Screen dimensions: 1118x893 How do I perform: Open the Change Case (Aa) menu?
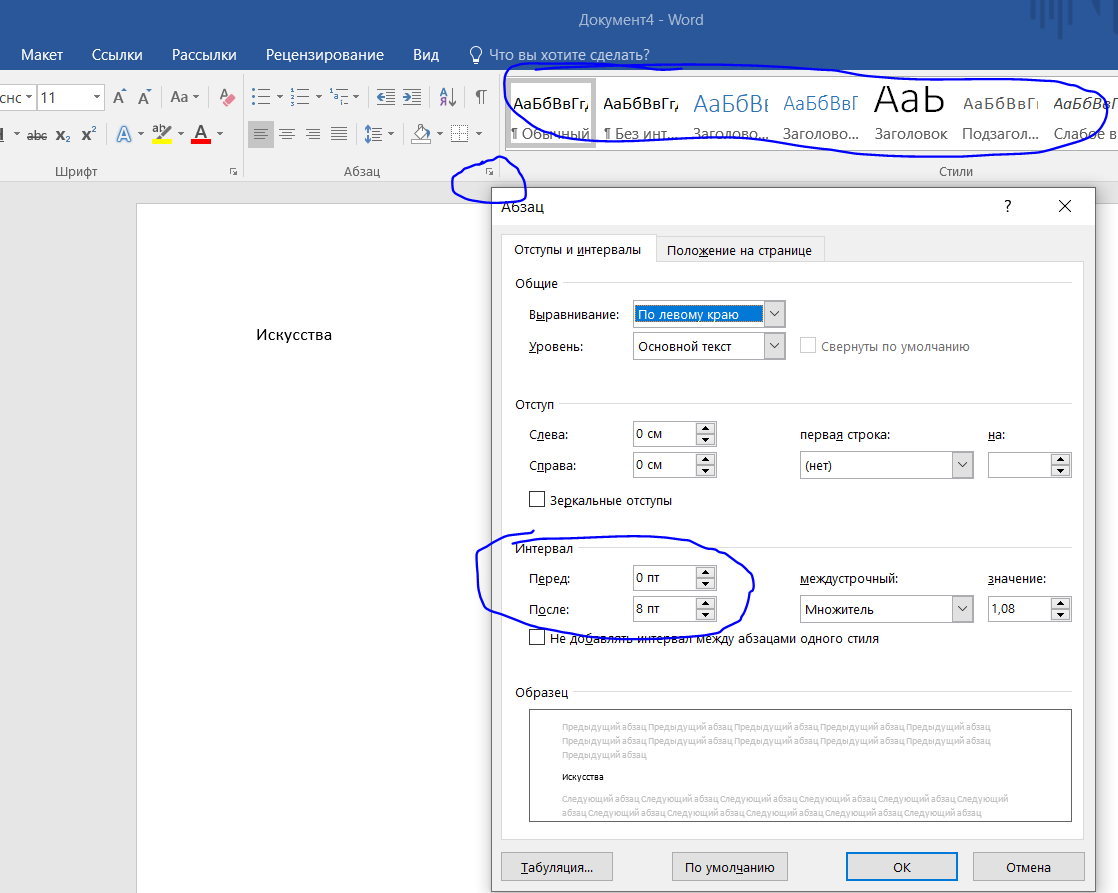tap(185, 97)
